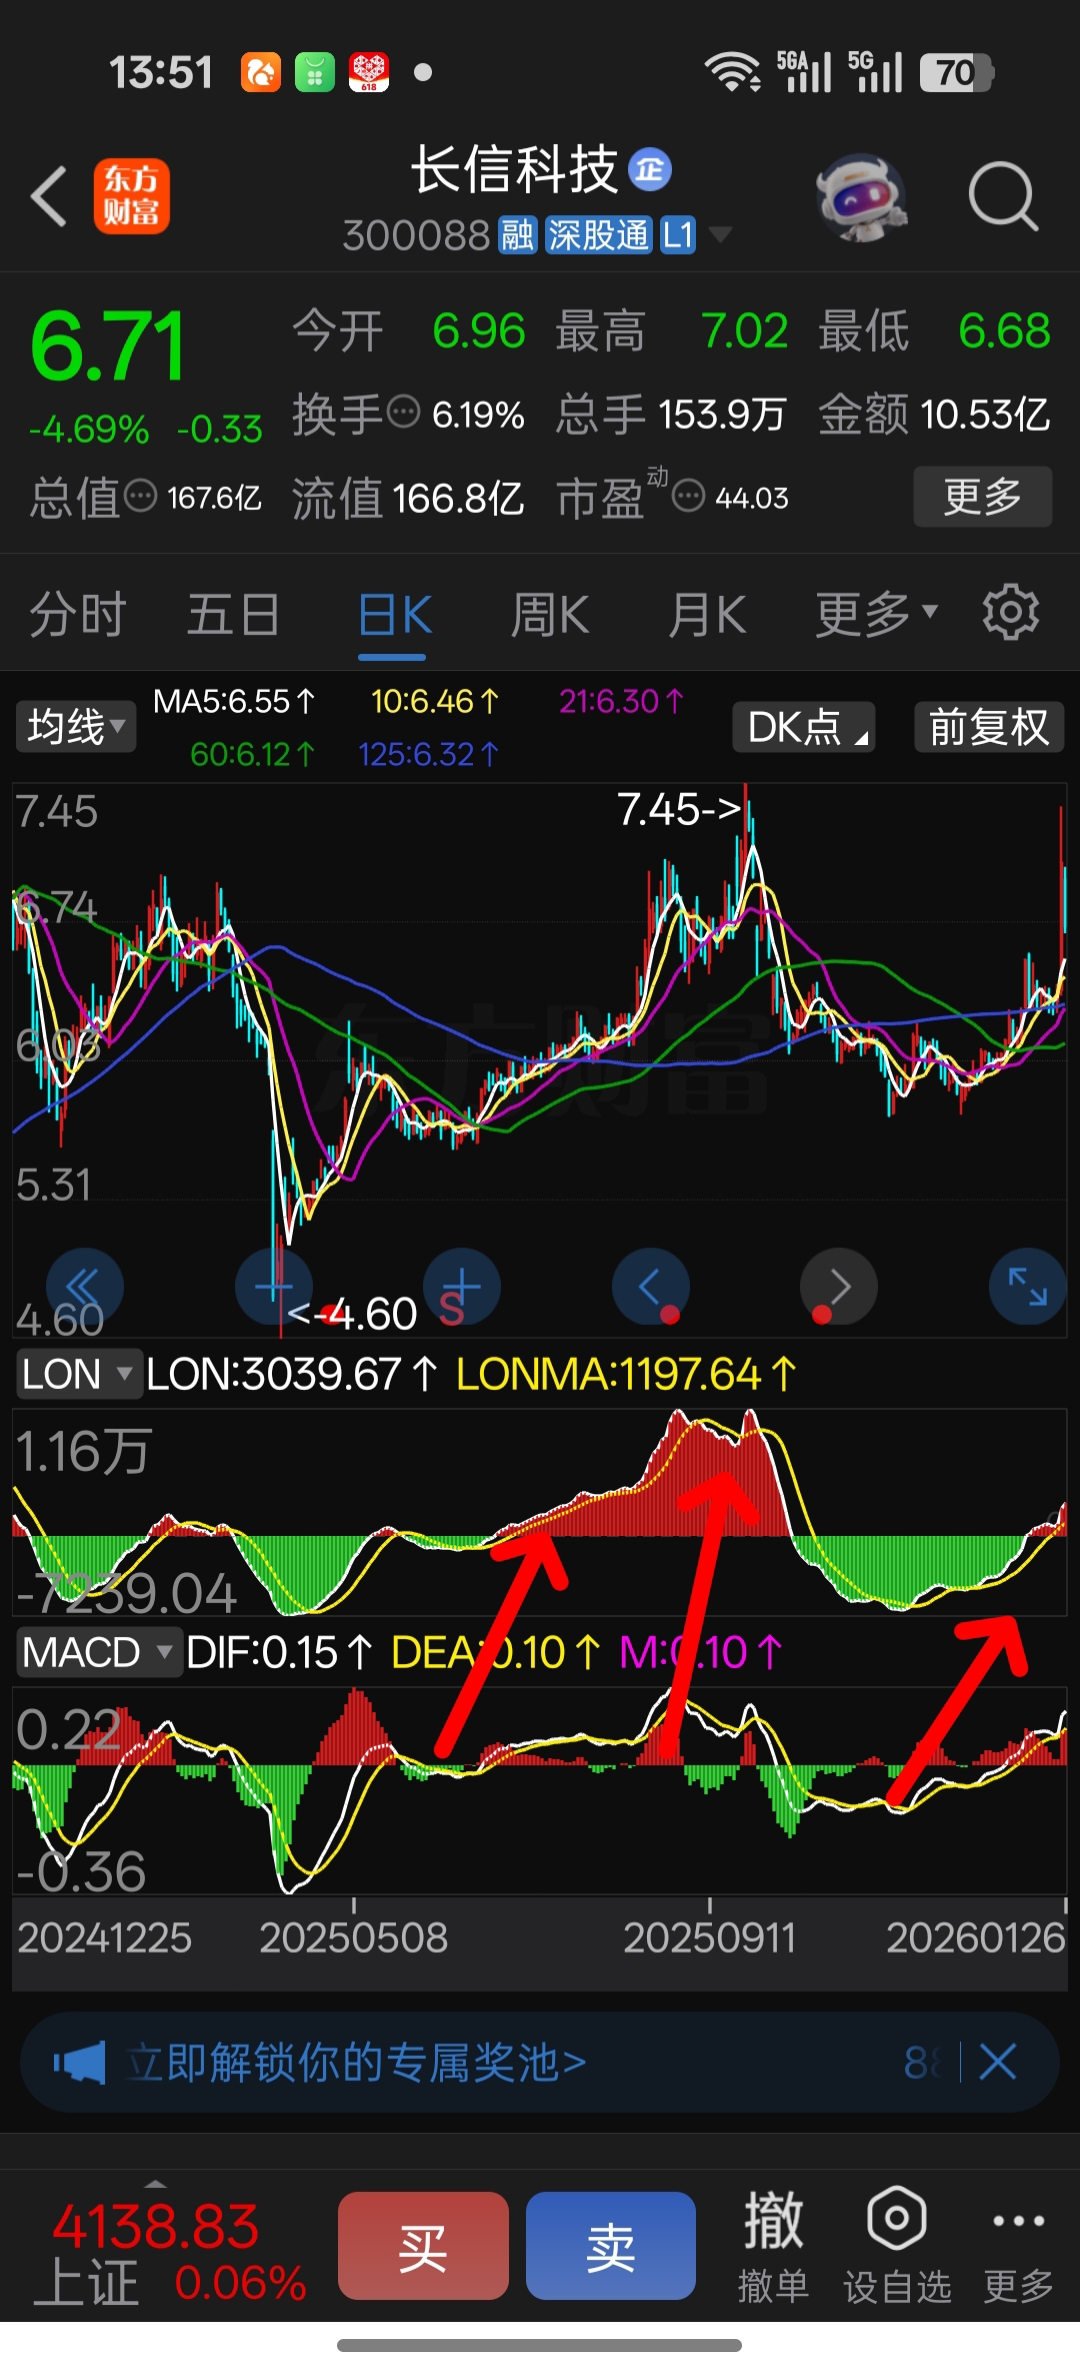This screenshot has width=1080, height=2376.
Task: Open chart settings gear icon
Action: [1010, 612]
